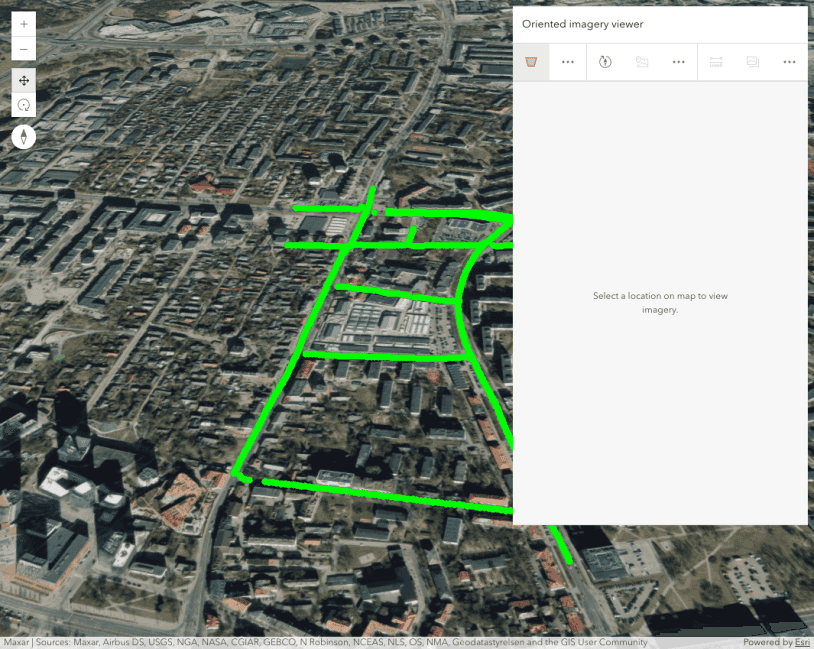Click the show camera location on map icon

[x=641, y=61]
